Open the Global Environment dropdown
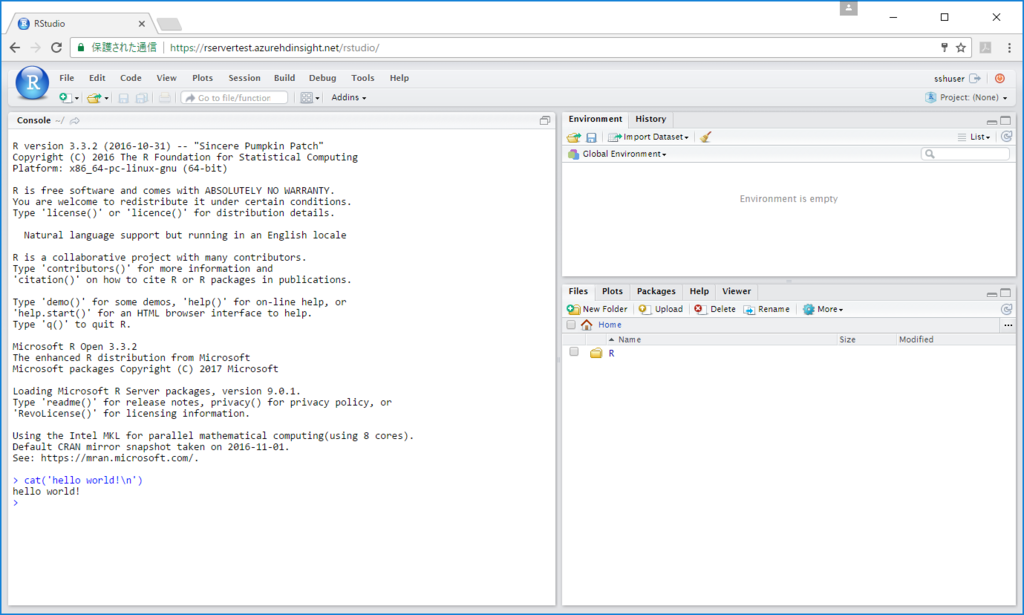Screen dimensions: 1024x615 (x=617, y=154)
